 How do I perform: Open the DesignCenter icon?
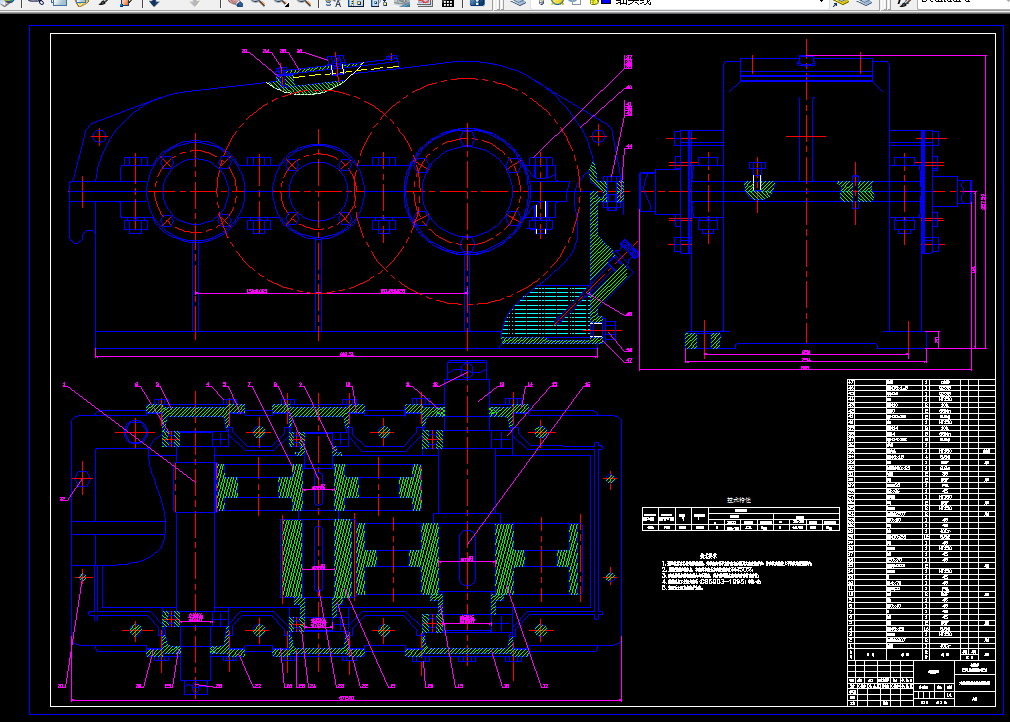(356, 2)
